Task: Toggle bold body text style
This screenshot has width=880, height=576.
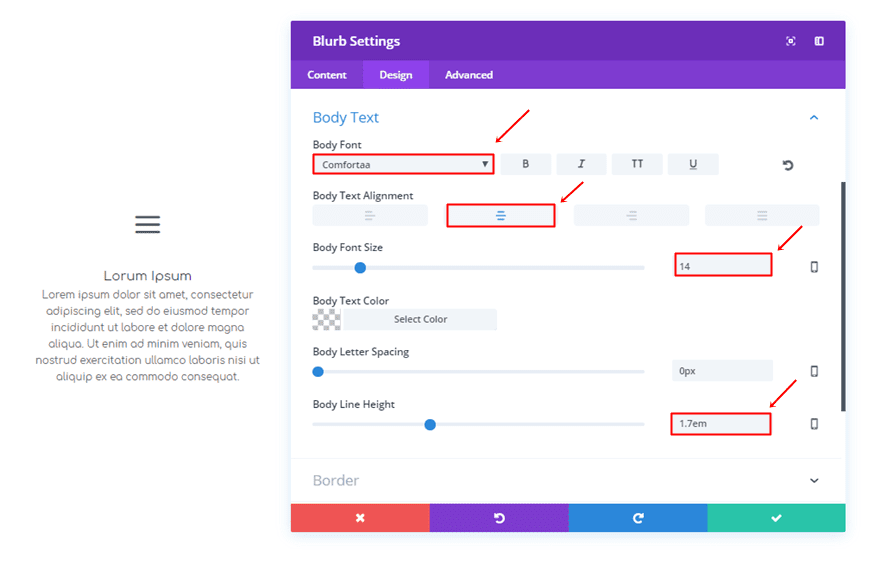Action: tap(526, 164)
